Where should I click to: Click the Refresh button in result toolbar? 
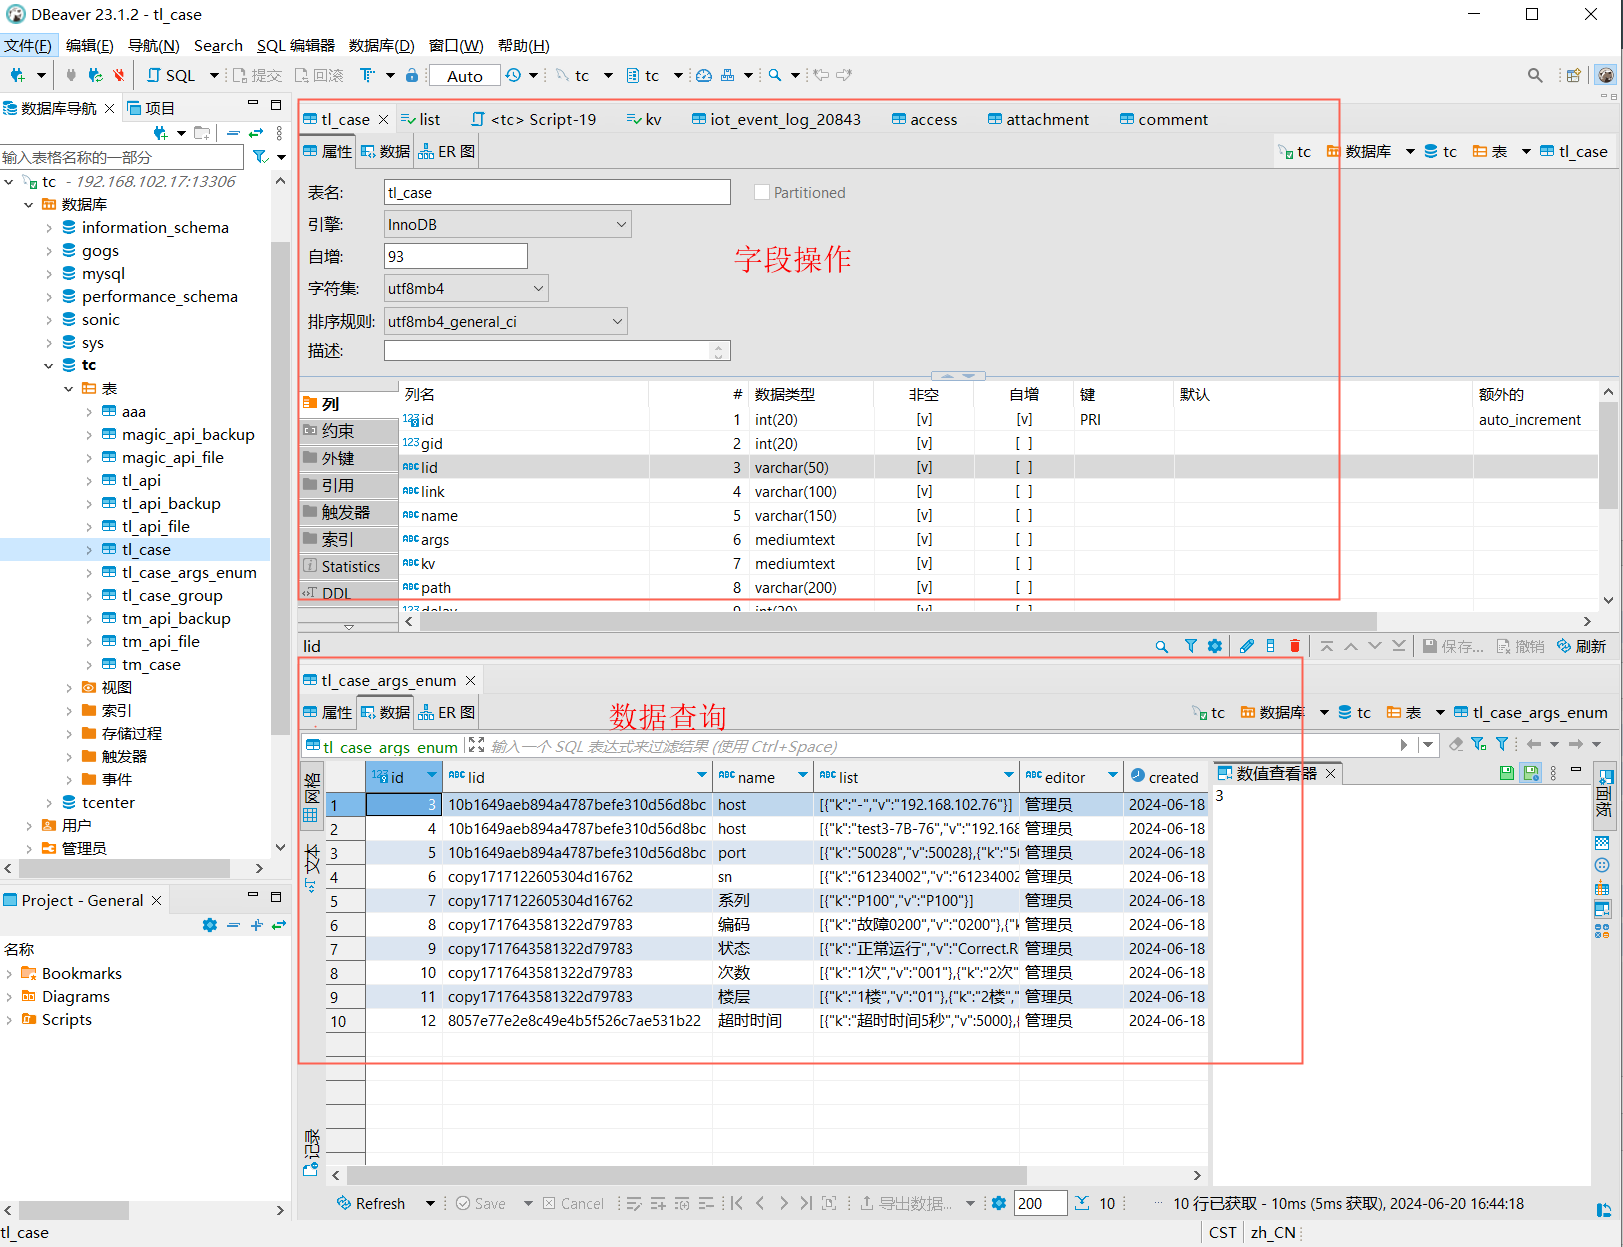click(371, 1204)
